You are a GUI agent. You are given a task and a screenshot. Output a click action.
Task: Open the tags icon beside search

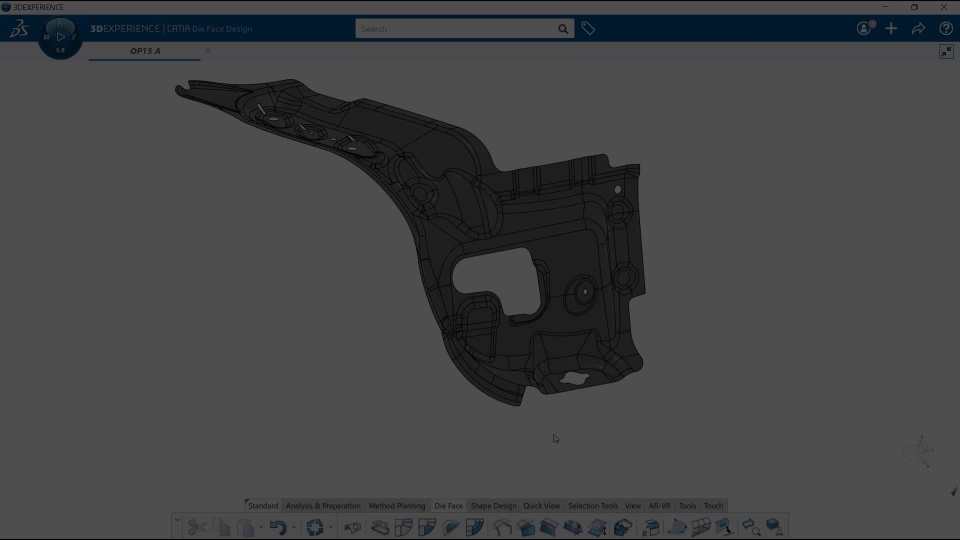pyautogui.click(x=588, y=28)
